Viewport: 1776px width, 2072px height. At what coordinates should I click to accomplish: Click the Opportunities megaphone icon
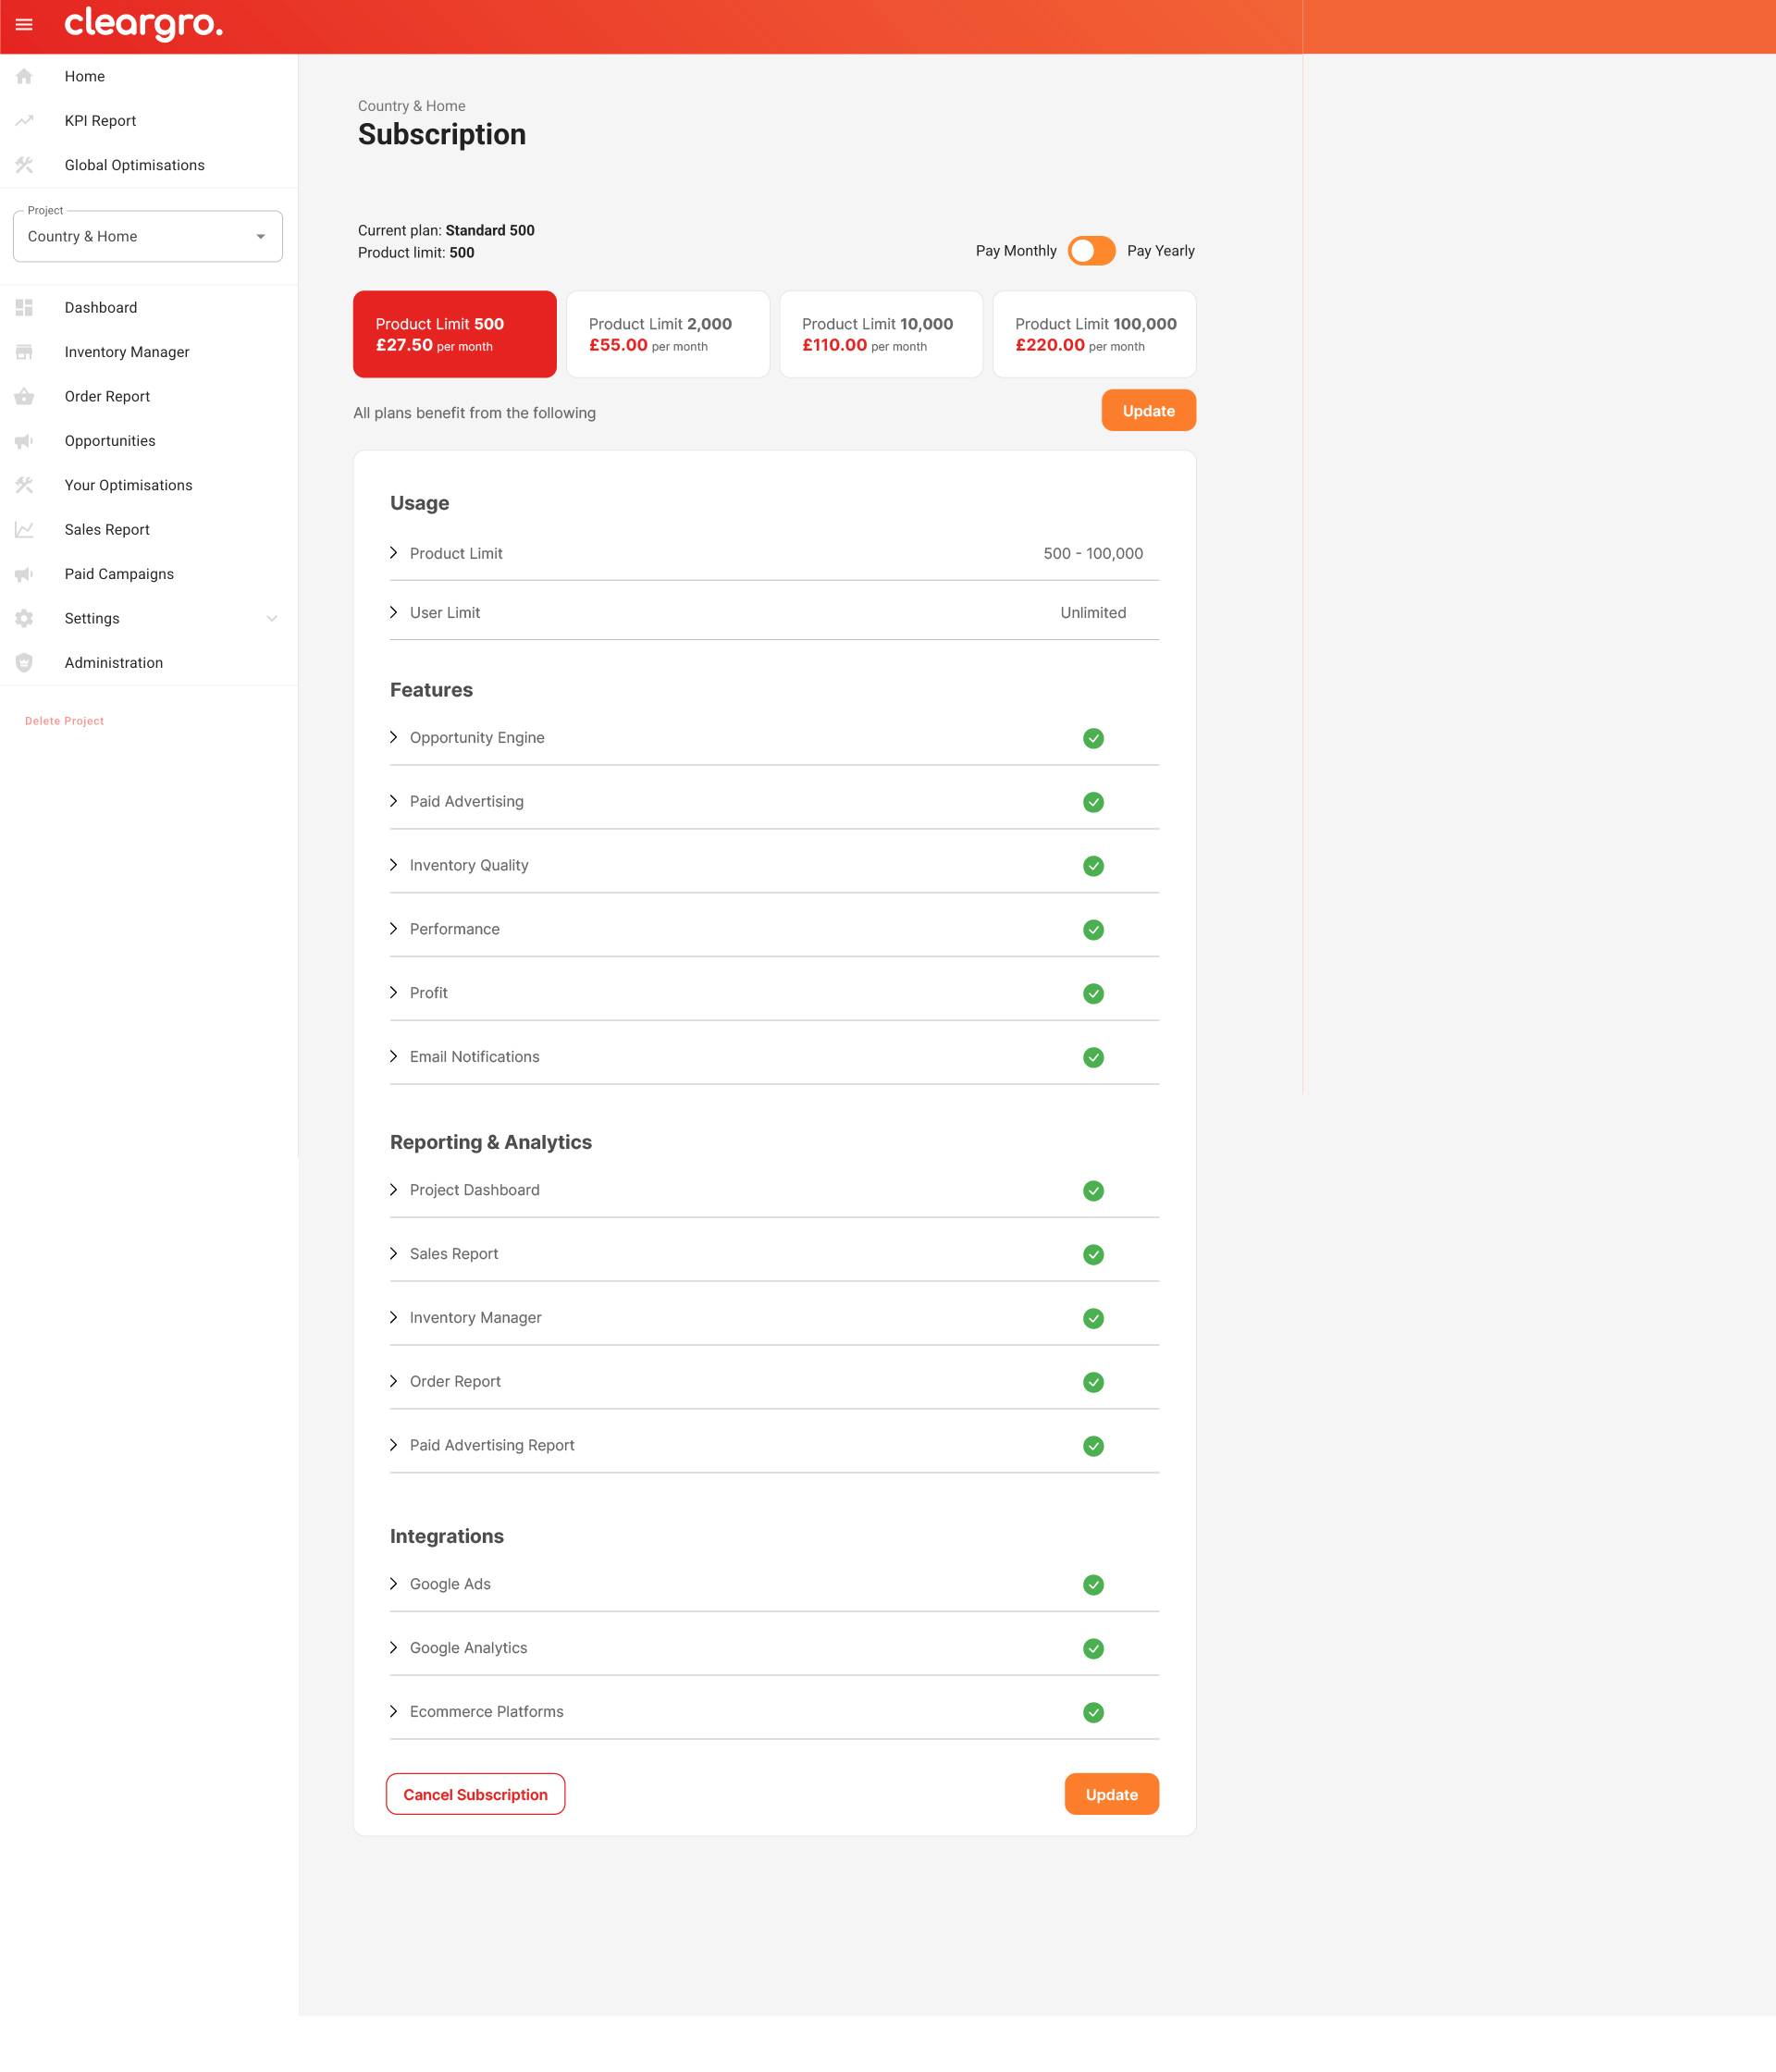point(24,441)
